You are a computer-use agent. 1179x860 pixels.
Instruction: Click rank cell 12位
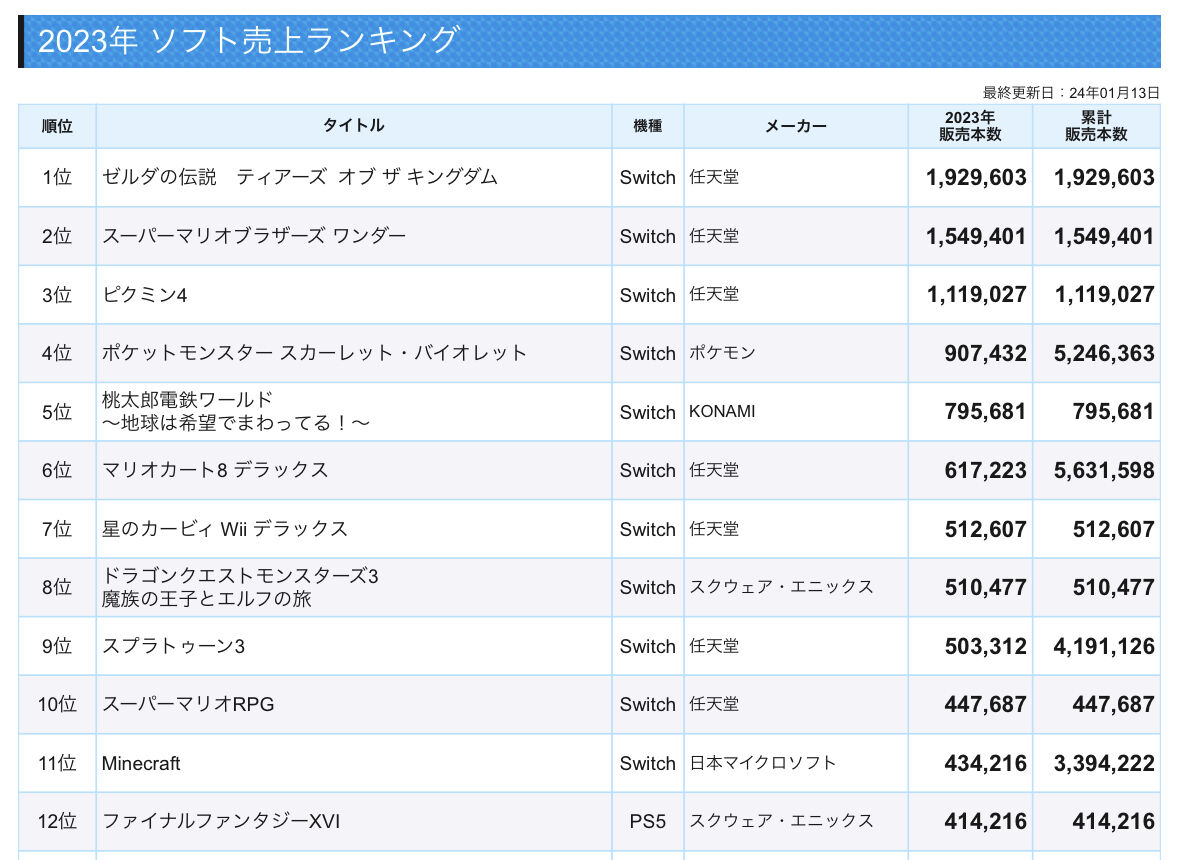[x=57, y=822]
